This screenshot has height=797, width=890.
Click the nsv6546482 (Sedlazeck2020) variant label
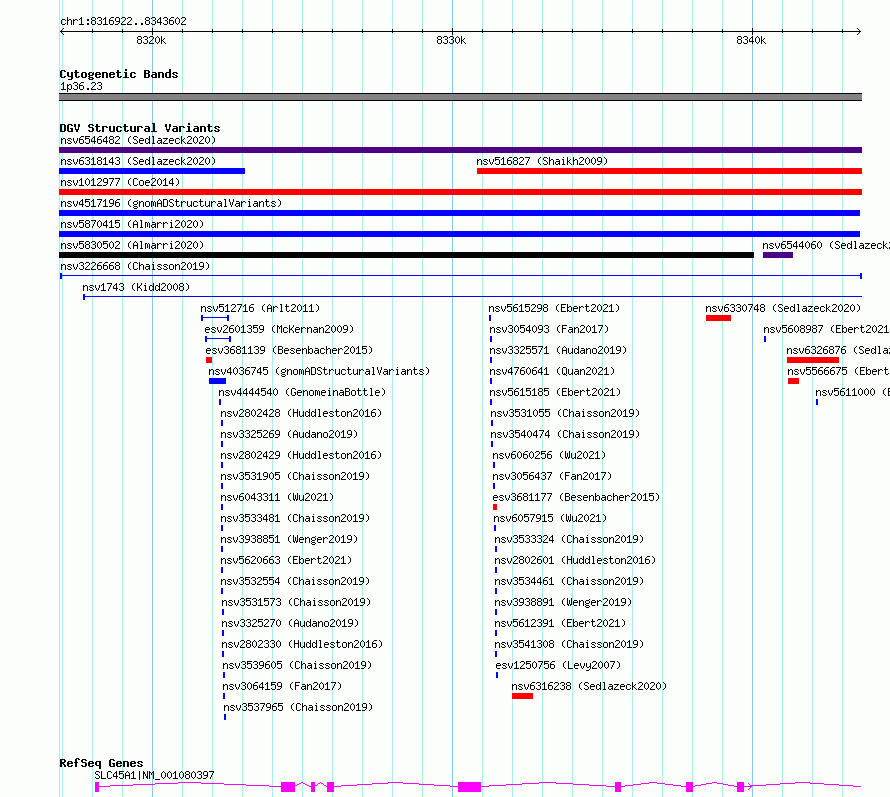[138, 140]
